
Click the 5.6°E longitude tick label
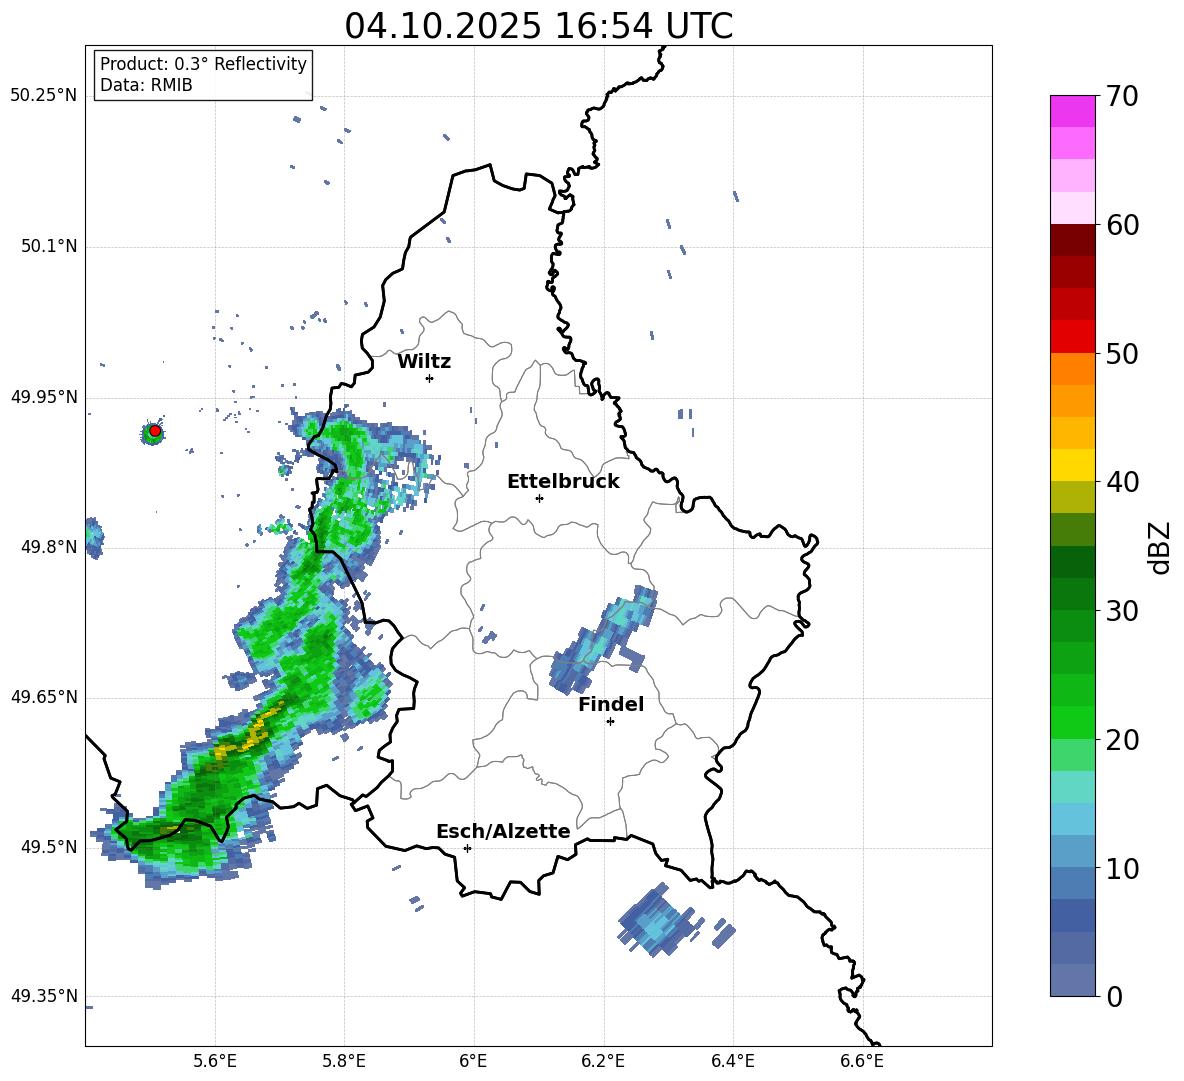coord(215,1061)
